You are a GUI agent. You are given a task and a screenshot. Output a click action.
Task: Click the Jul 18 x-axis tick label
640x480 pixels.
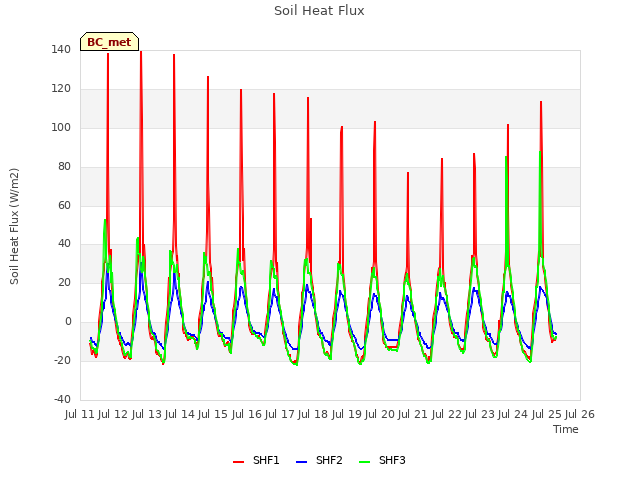pyautogui.click(x=313, y=414)
